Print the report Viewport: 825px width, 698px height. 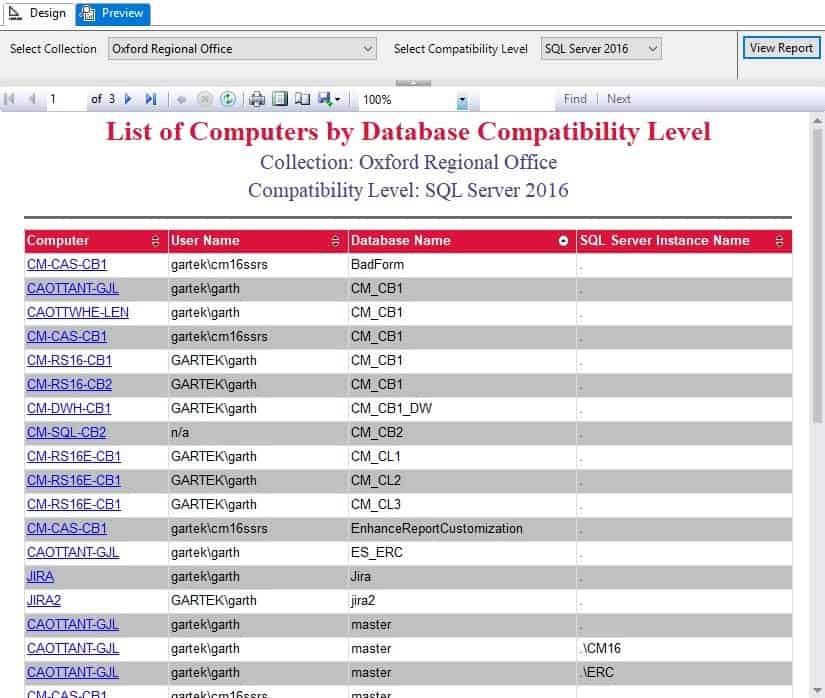[x=257, y=99]
